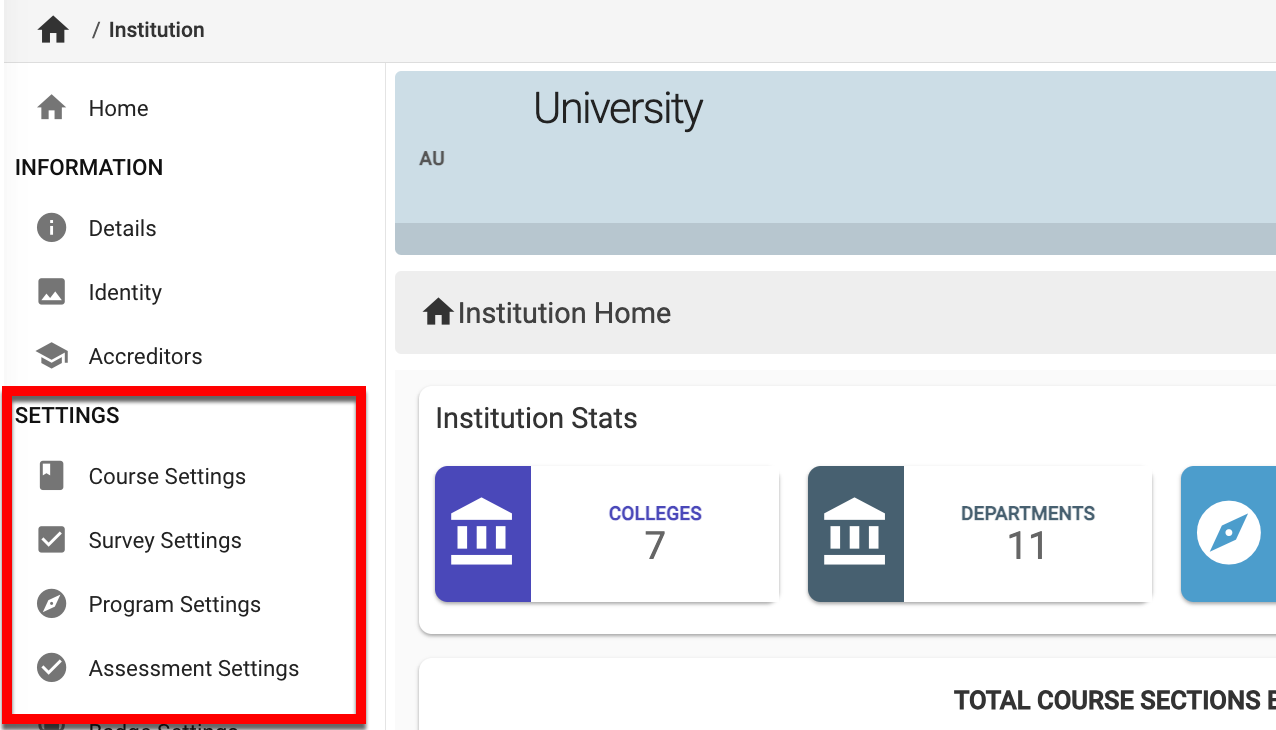Click the Identity image icon
1276x730 pixels.
(51, 292)
